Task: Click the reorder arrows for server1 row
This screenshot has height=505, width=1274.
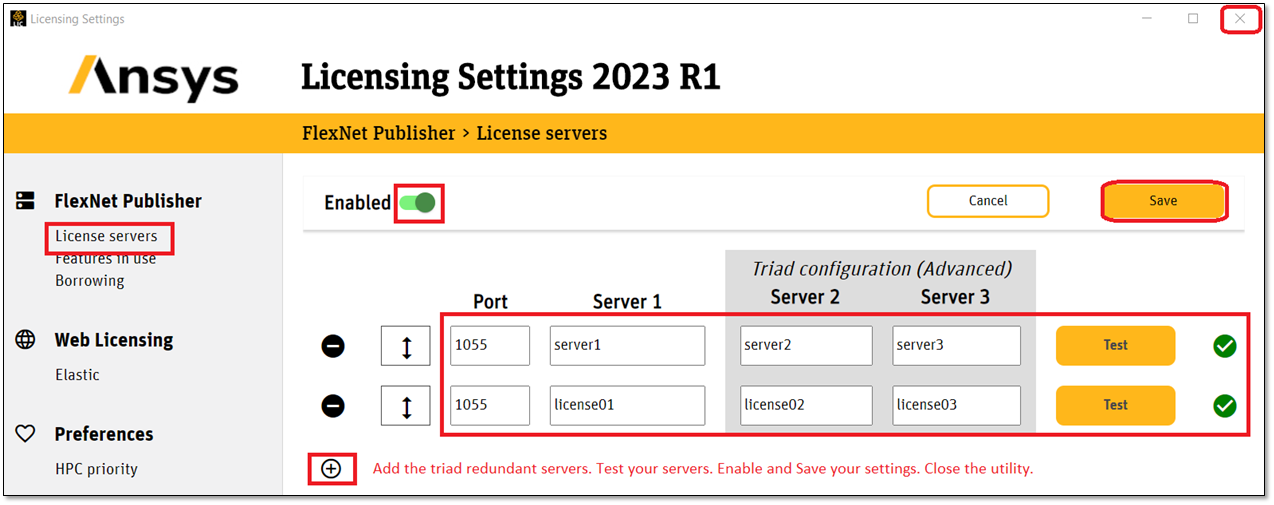Action: tap(406, 347)
